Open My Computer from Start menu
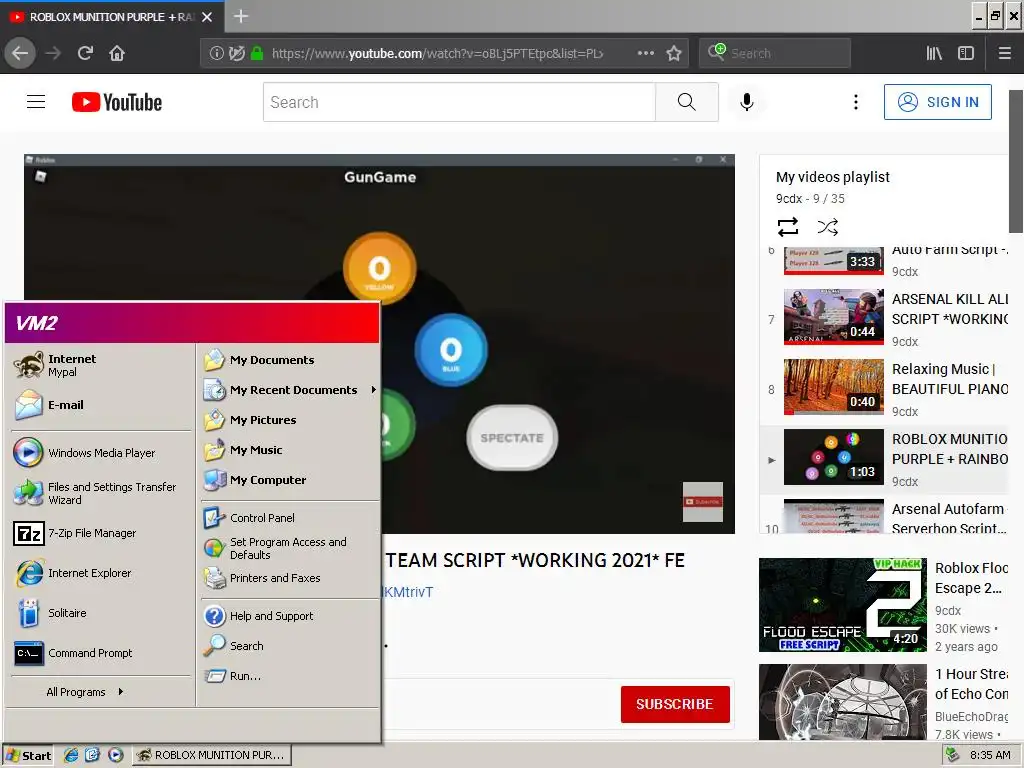Viewport: 1024px width, 768px height. coord(289,480)
